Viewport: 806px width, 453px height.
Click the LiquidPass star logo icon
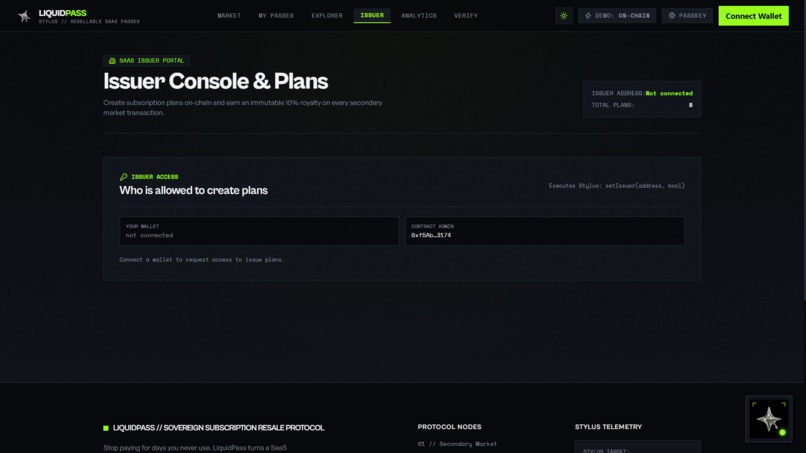pos(24,16)
